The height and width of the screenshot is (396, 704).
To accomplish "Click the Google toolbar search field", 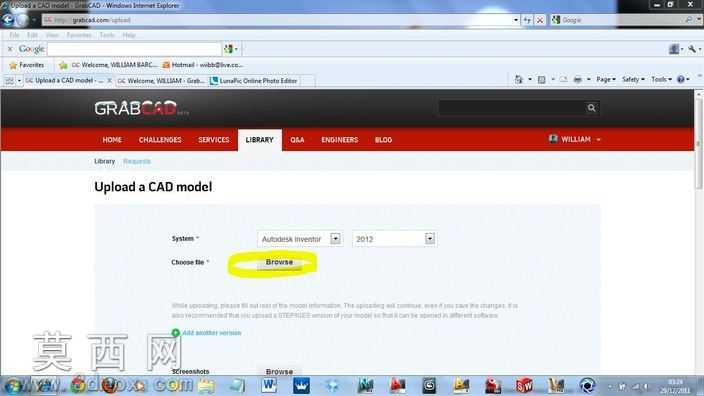I will pos(134,49).
